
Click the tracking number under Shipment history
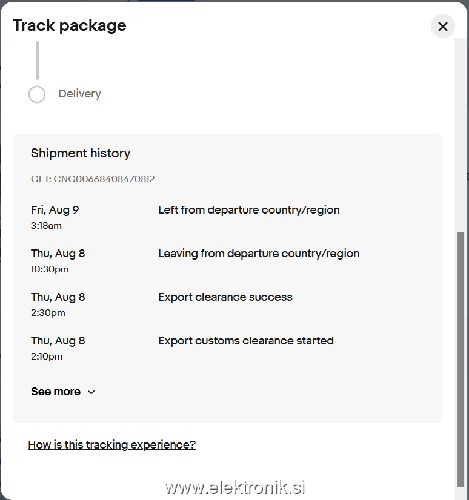[93, 179]
